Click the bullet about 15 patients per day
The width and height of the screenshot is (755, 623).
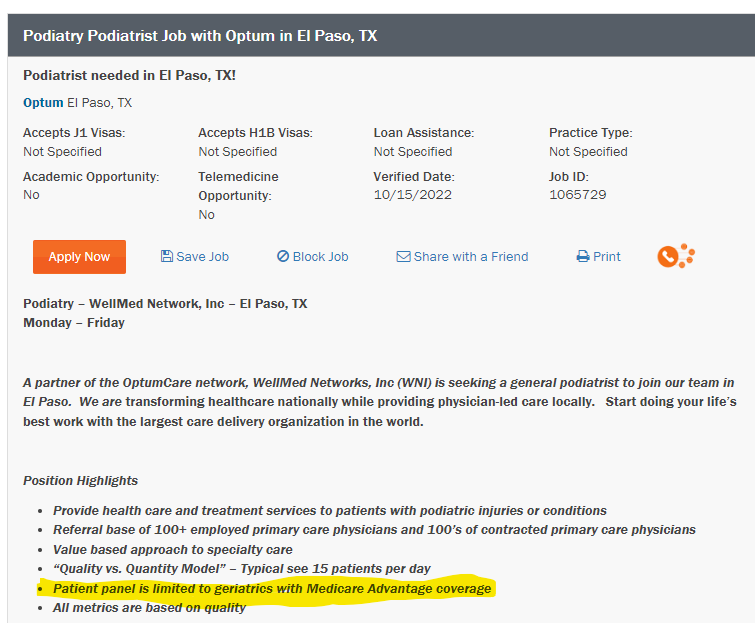point(242,569)
